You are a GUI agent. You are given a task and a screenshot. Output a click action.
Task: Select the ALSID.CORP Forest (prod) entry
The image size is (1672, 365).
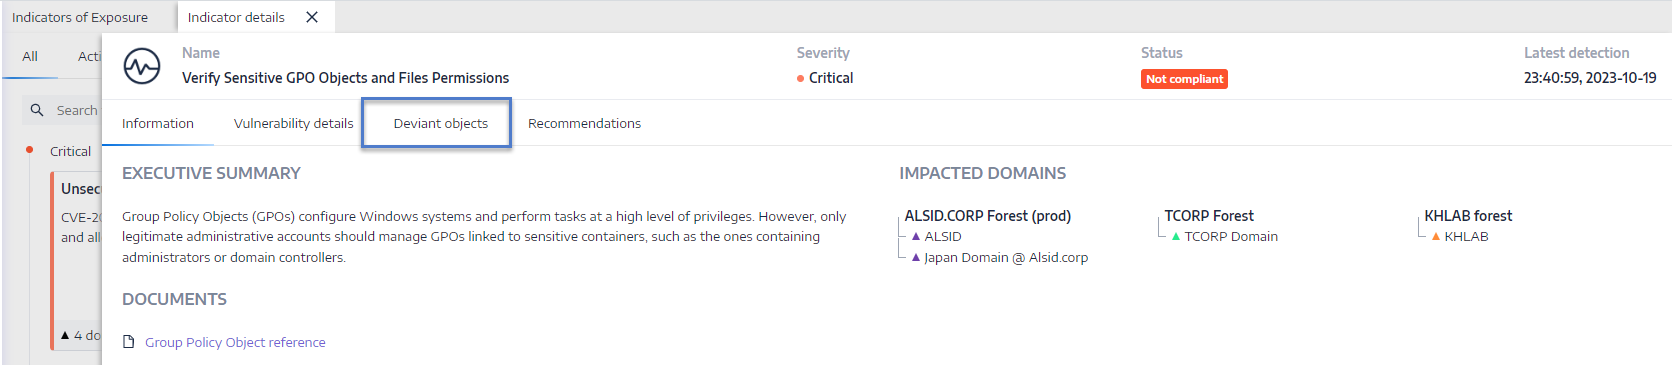[x=988, y=216]
